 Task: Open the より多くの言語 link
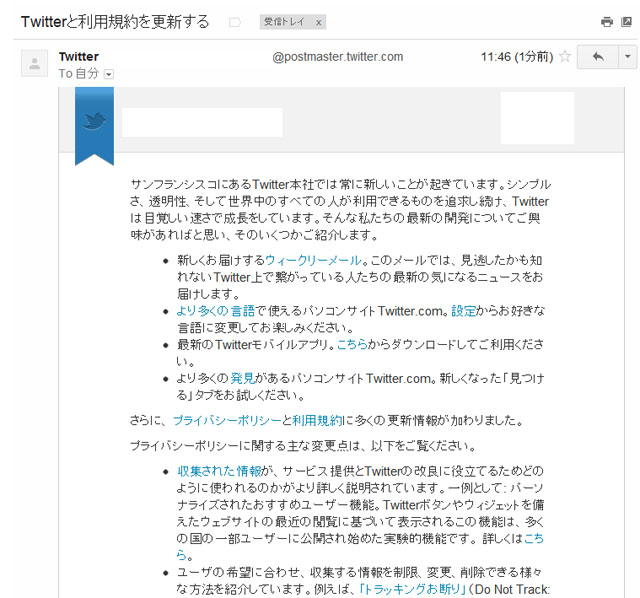(216, 311)
